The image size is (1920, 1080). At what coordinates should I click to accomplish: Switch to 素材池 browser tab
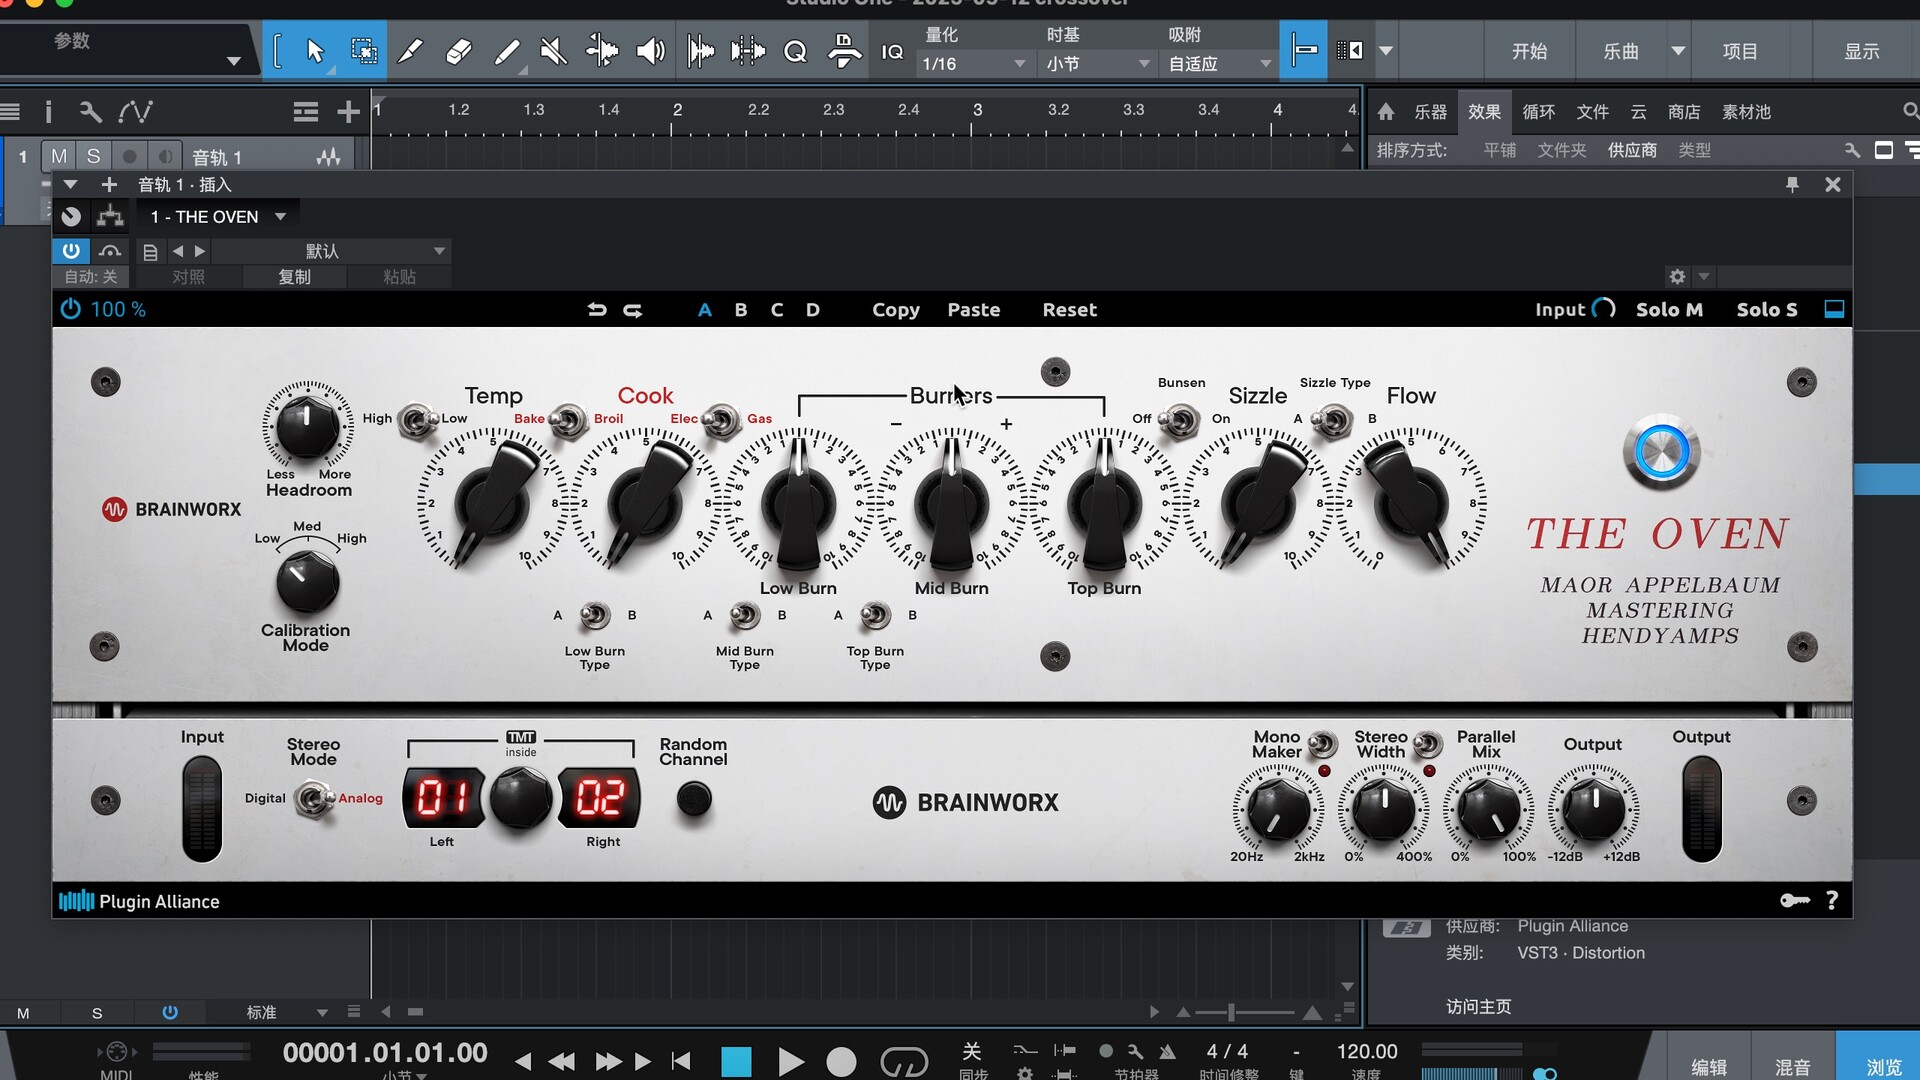pos(1746,112)
